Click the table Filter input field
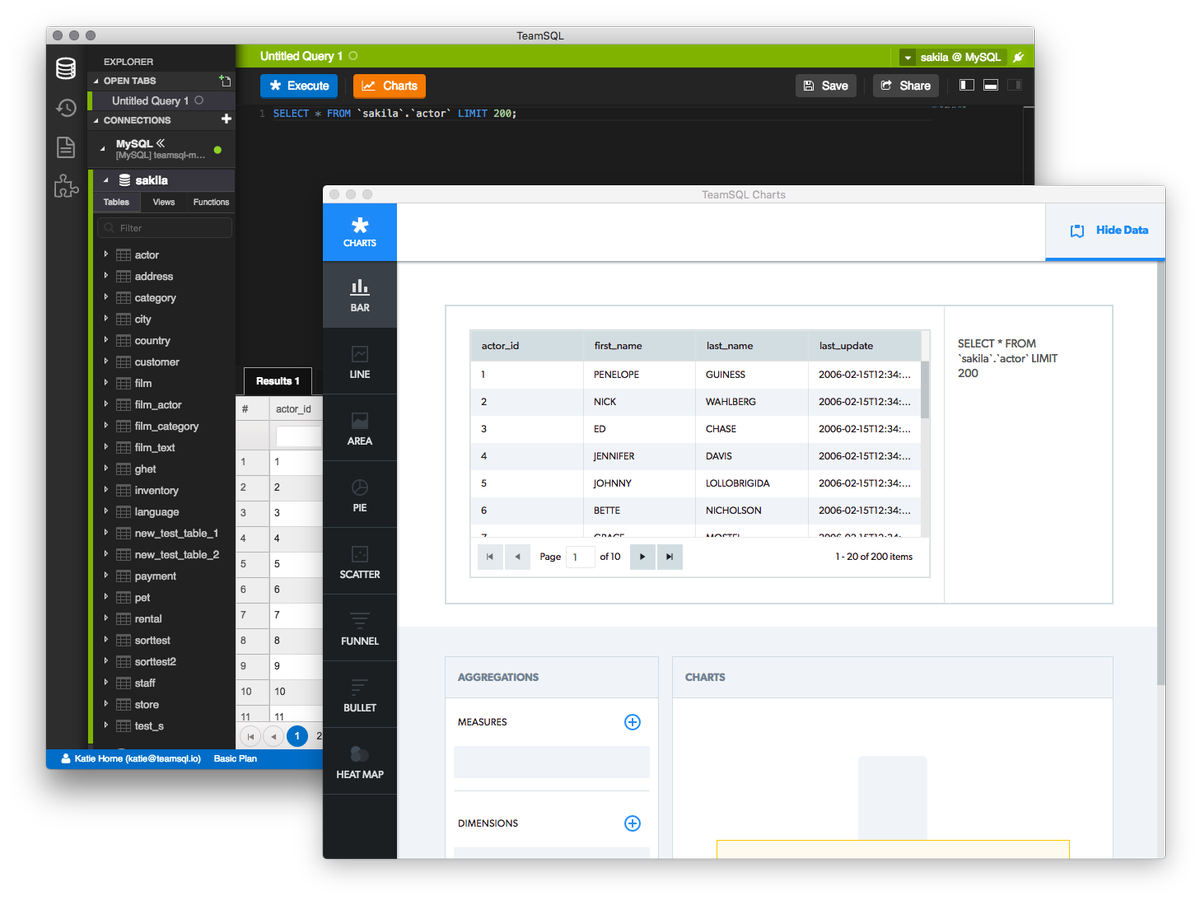 (164, 228)
